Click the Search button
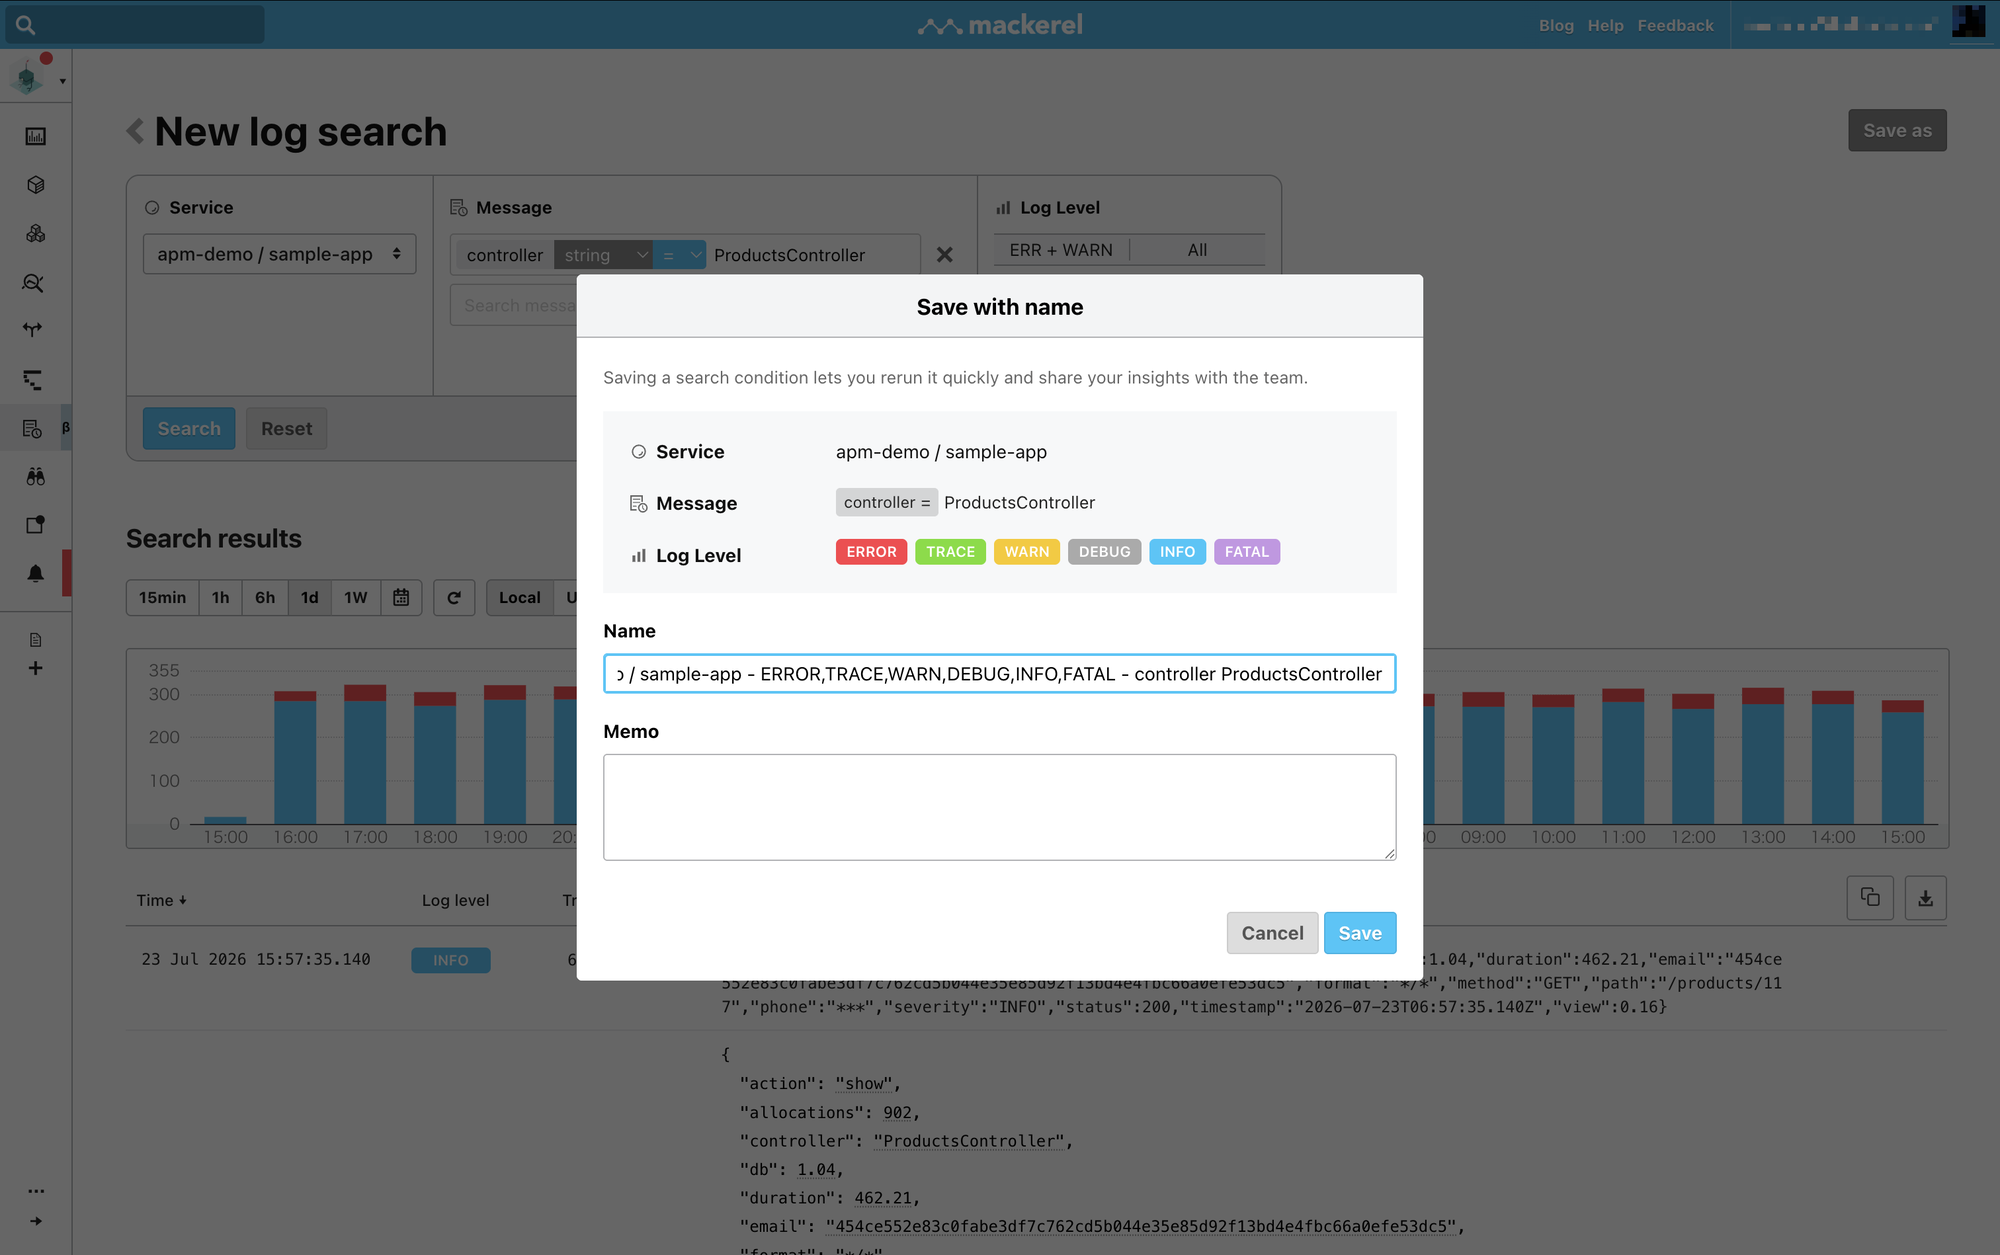The image size is (2000, 1255). pos(189,429)
